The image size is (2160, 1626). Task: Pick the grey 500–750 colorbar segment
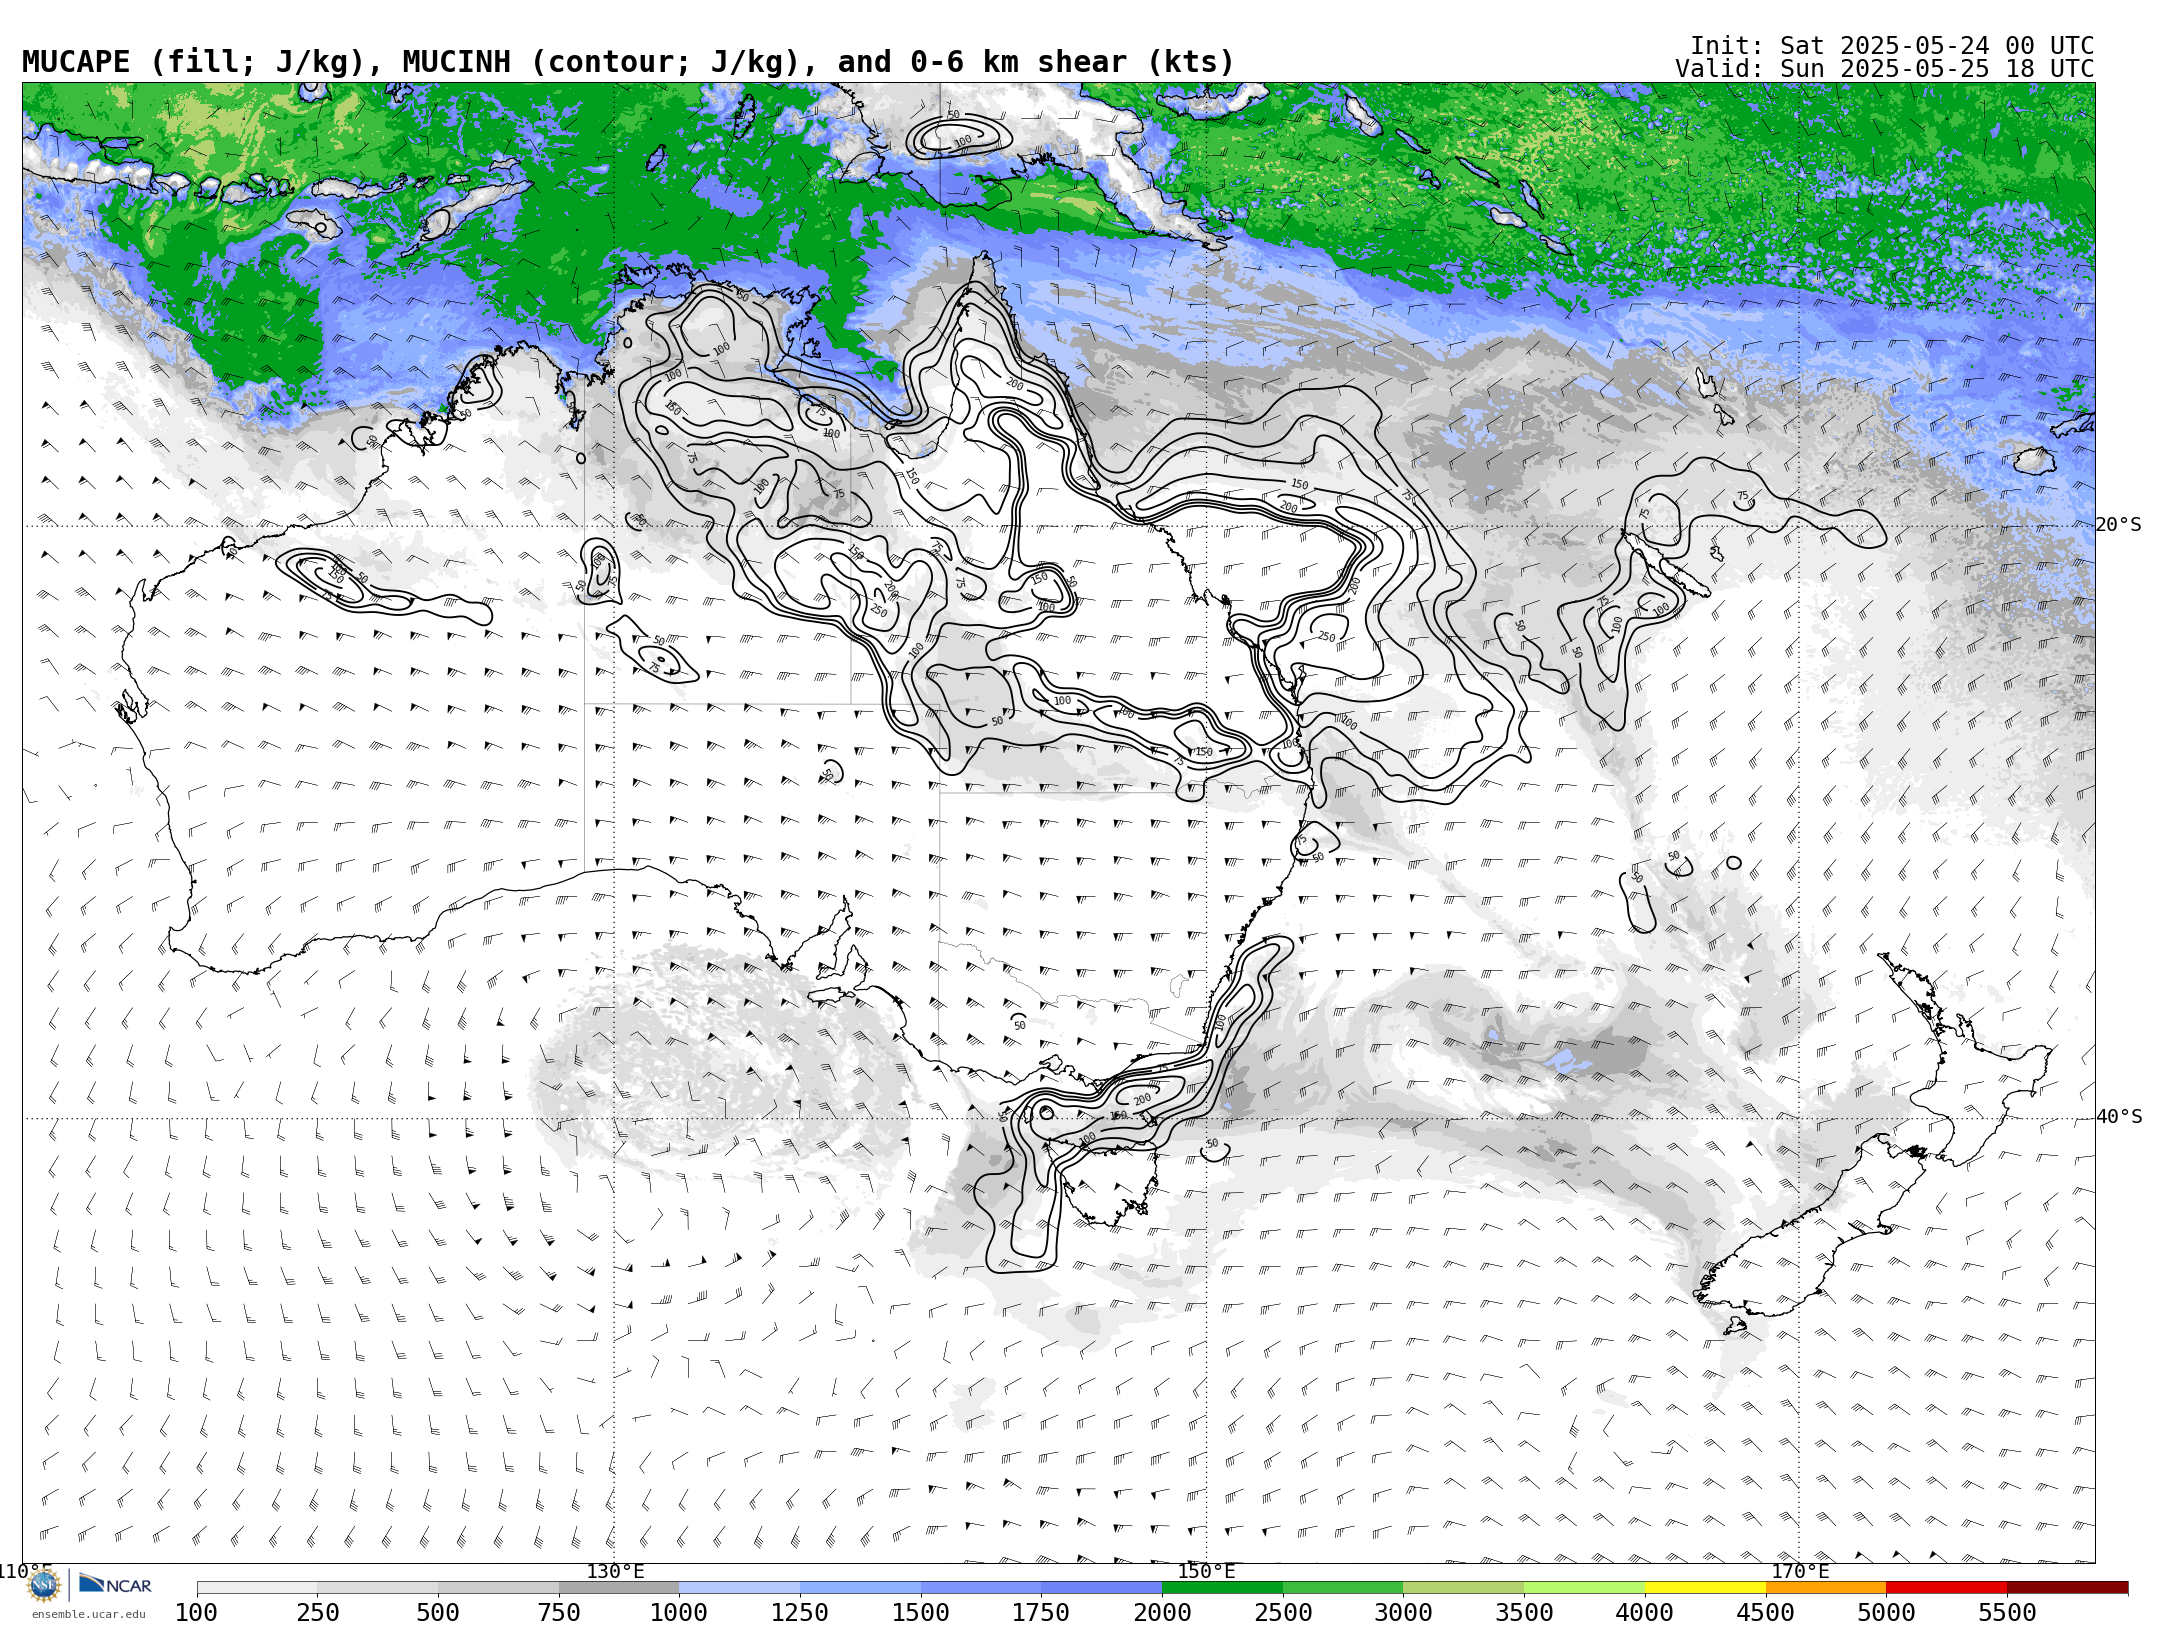498,1588
